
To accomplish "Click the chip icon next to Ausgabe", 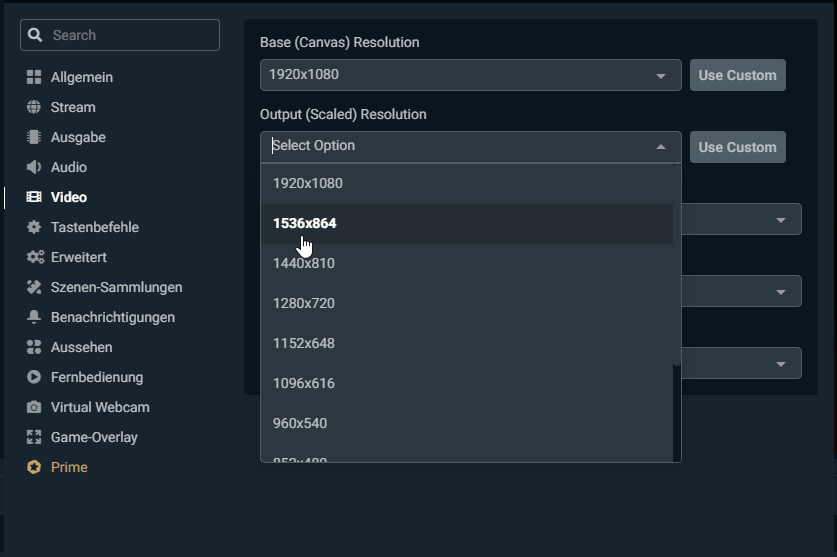I will (34, 137).
